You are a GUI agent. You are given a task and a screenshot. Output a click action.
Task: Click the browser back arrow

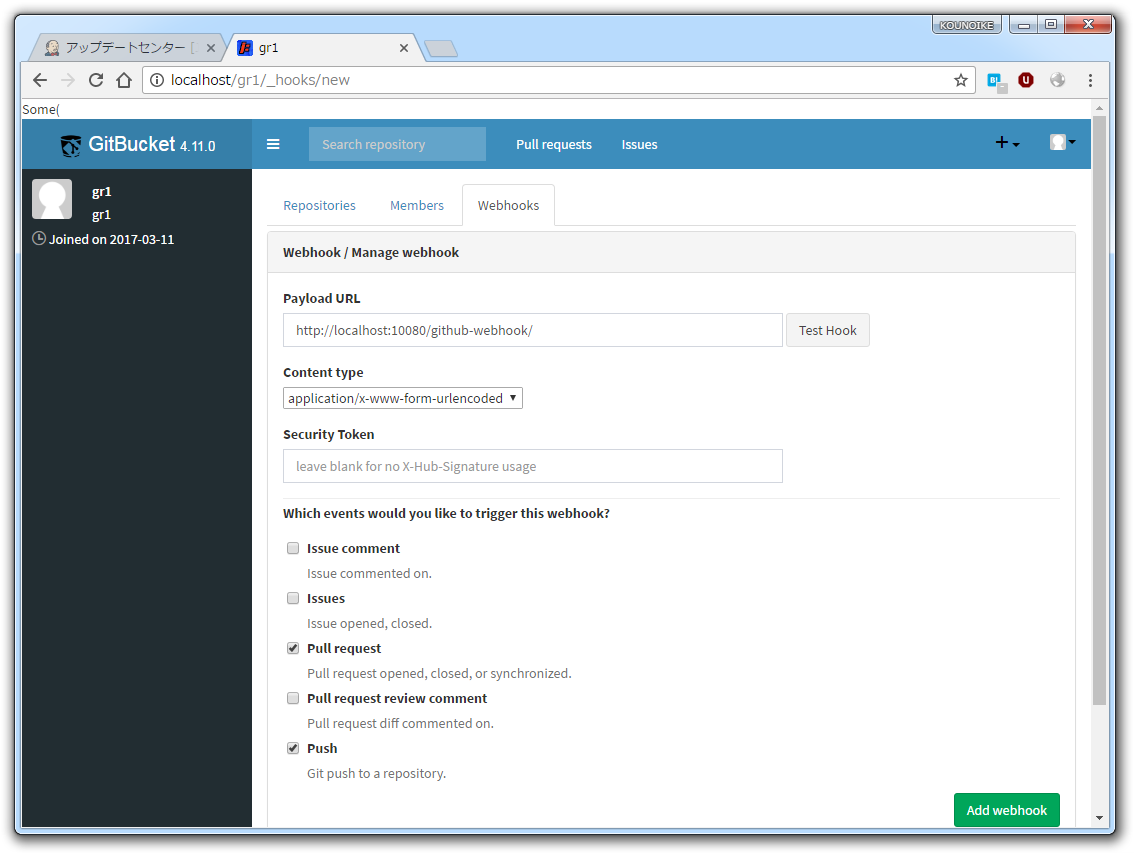39,80
